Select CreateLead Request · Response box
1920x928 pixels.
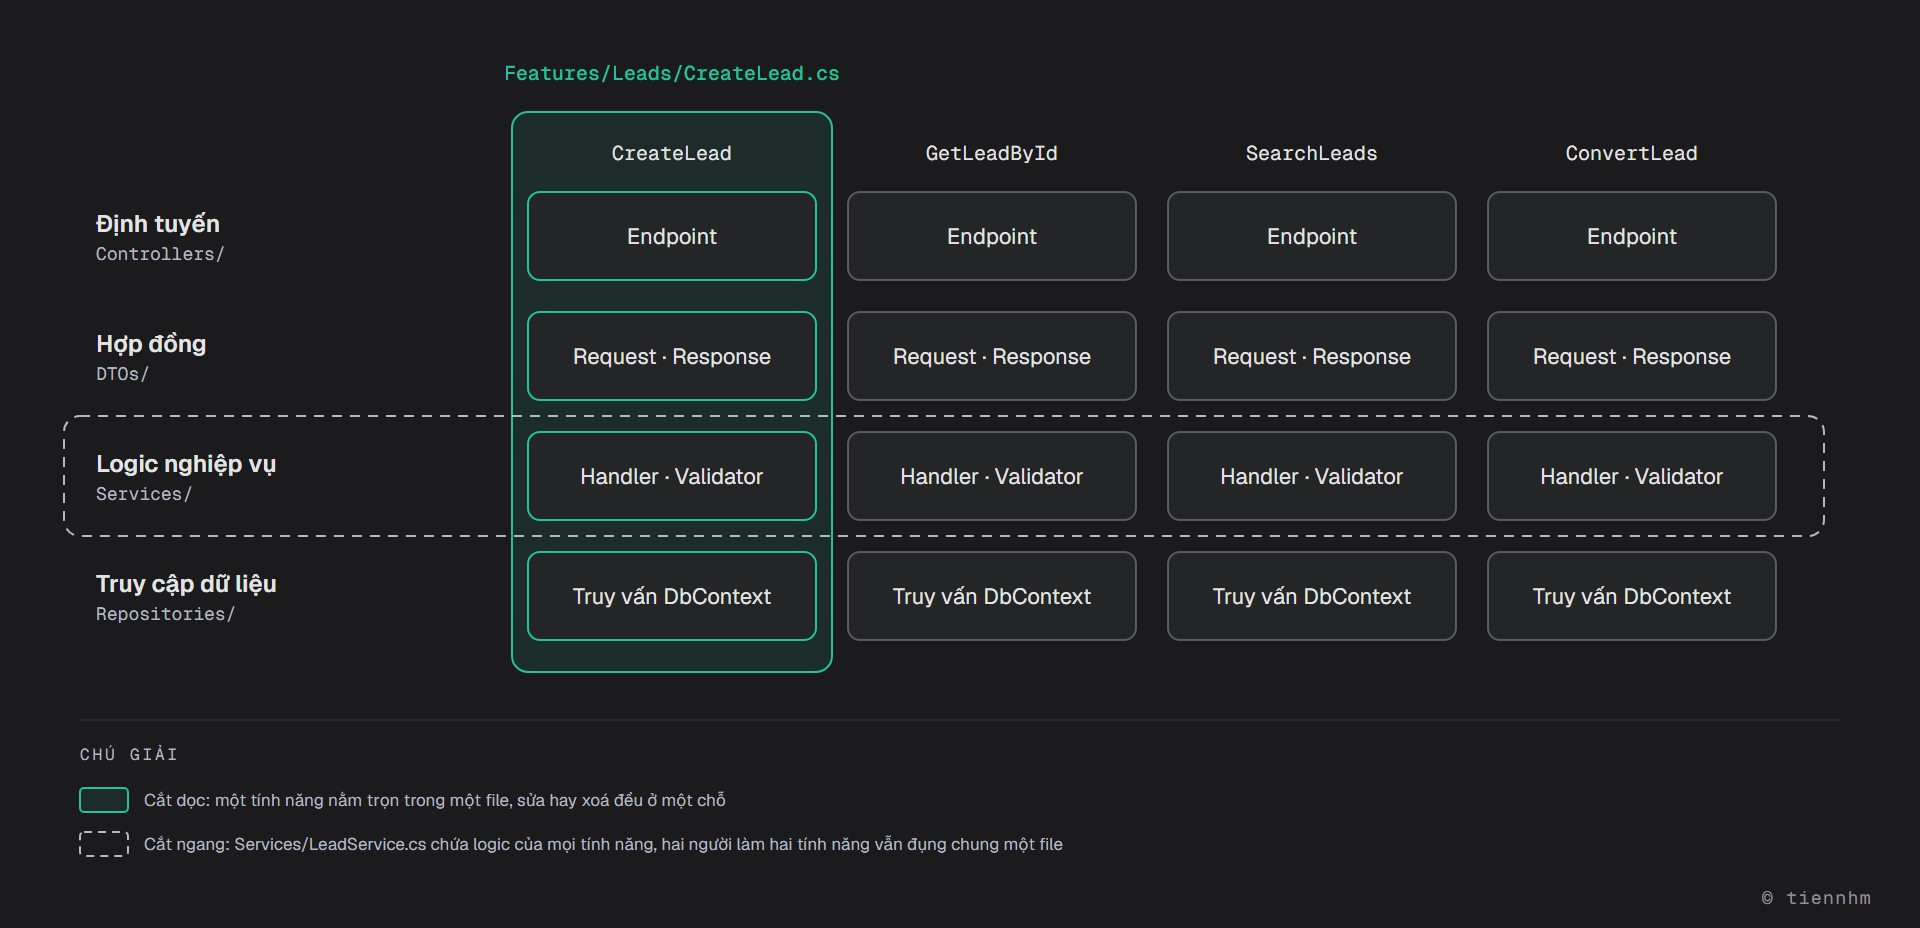672,356
